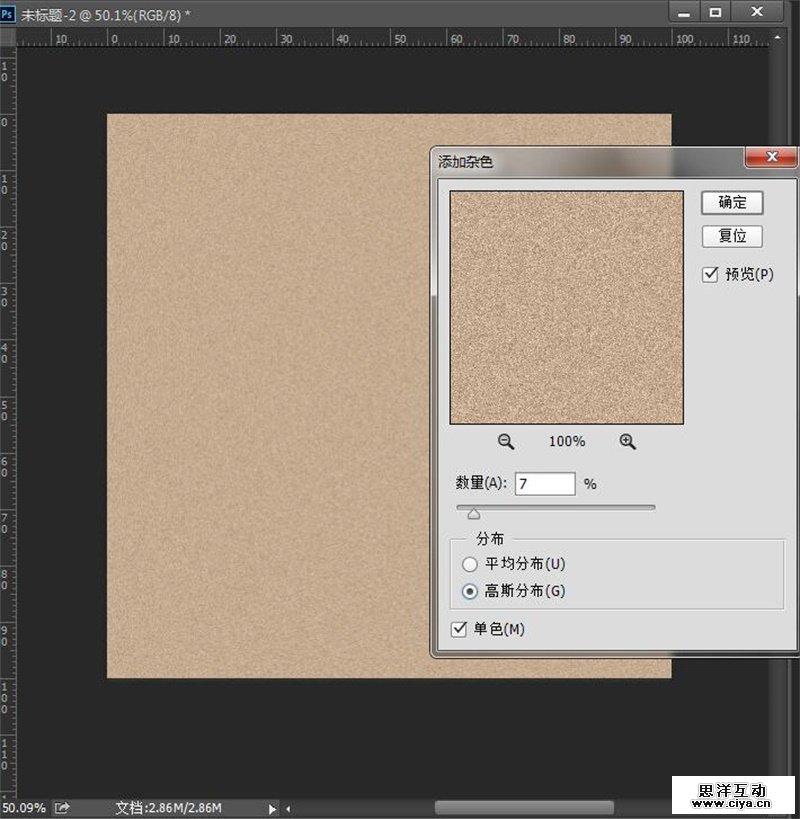
Task: Click the zoom out magnifier in preview
Action: click(x=506, y=442)
